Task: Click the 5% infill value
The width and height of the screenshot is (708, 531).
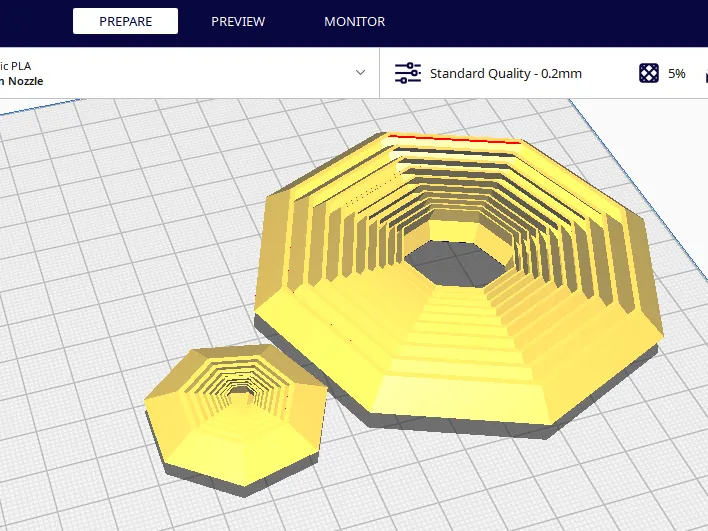Action: 676,74
